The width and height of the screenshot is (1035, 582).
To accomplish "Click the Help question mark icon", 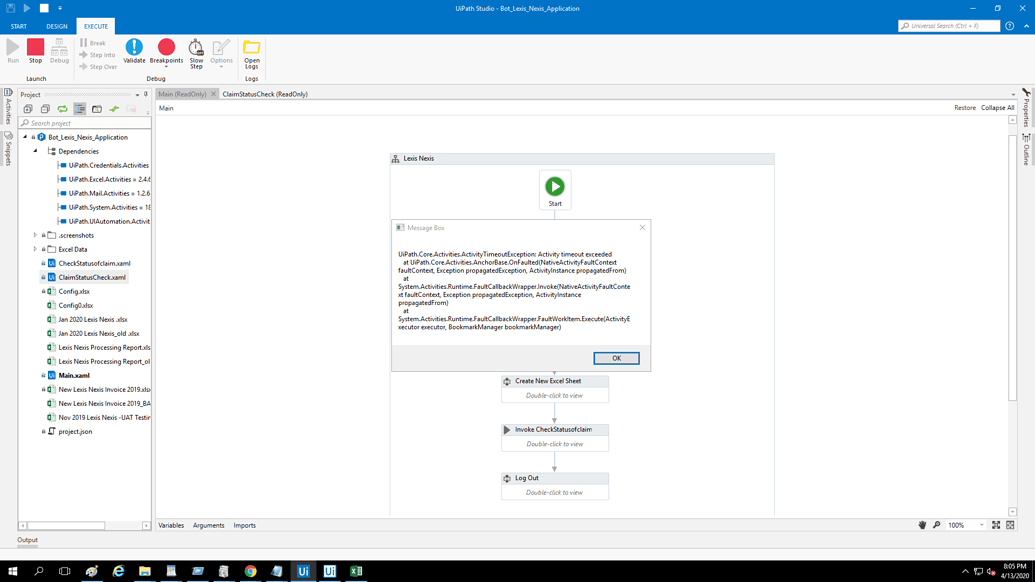I will pyautogui.click(x=1009, y=26).
